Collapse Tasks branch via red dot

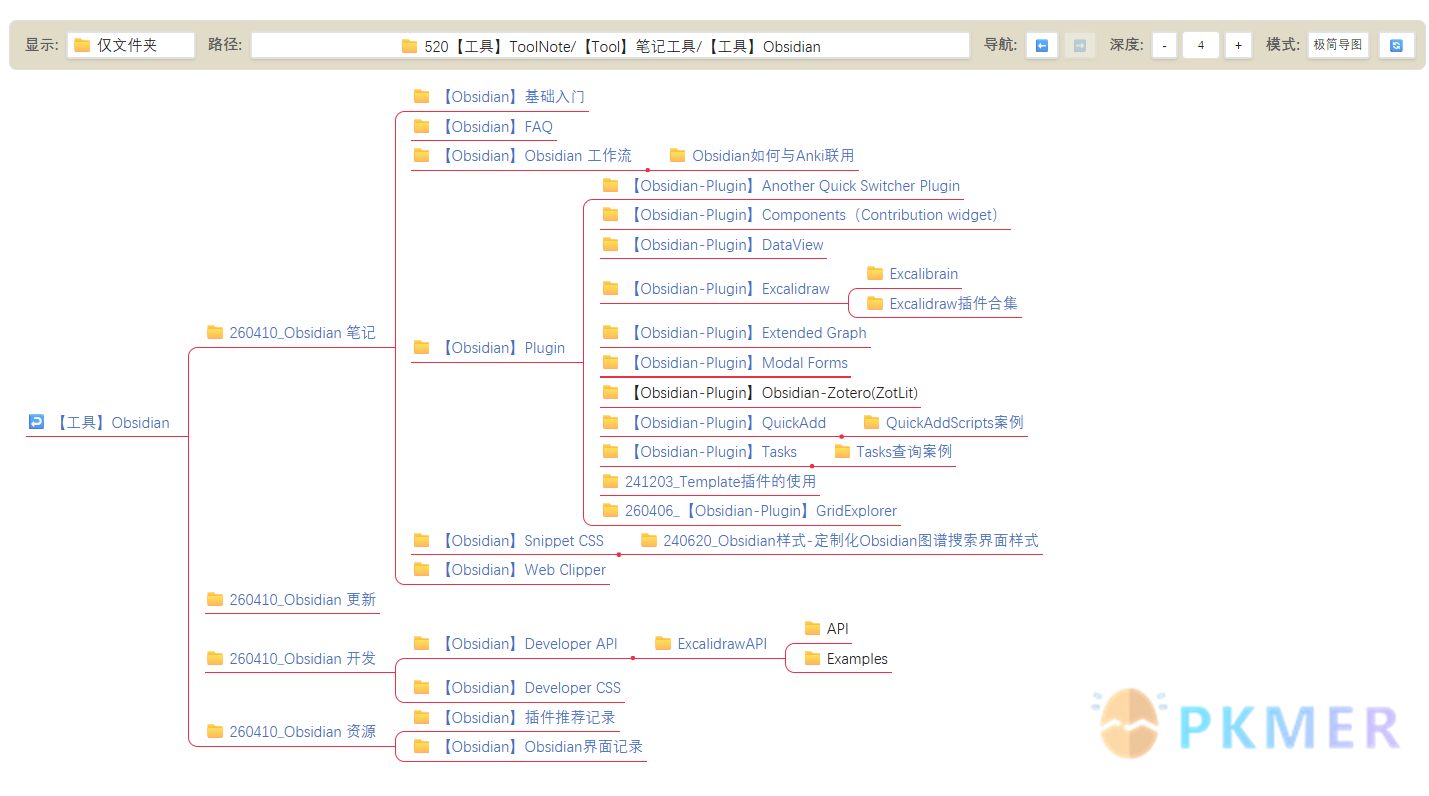coord(811,466)
